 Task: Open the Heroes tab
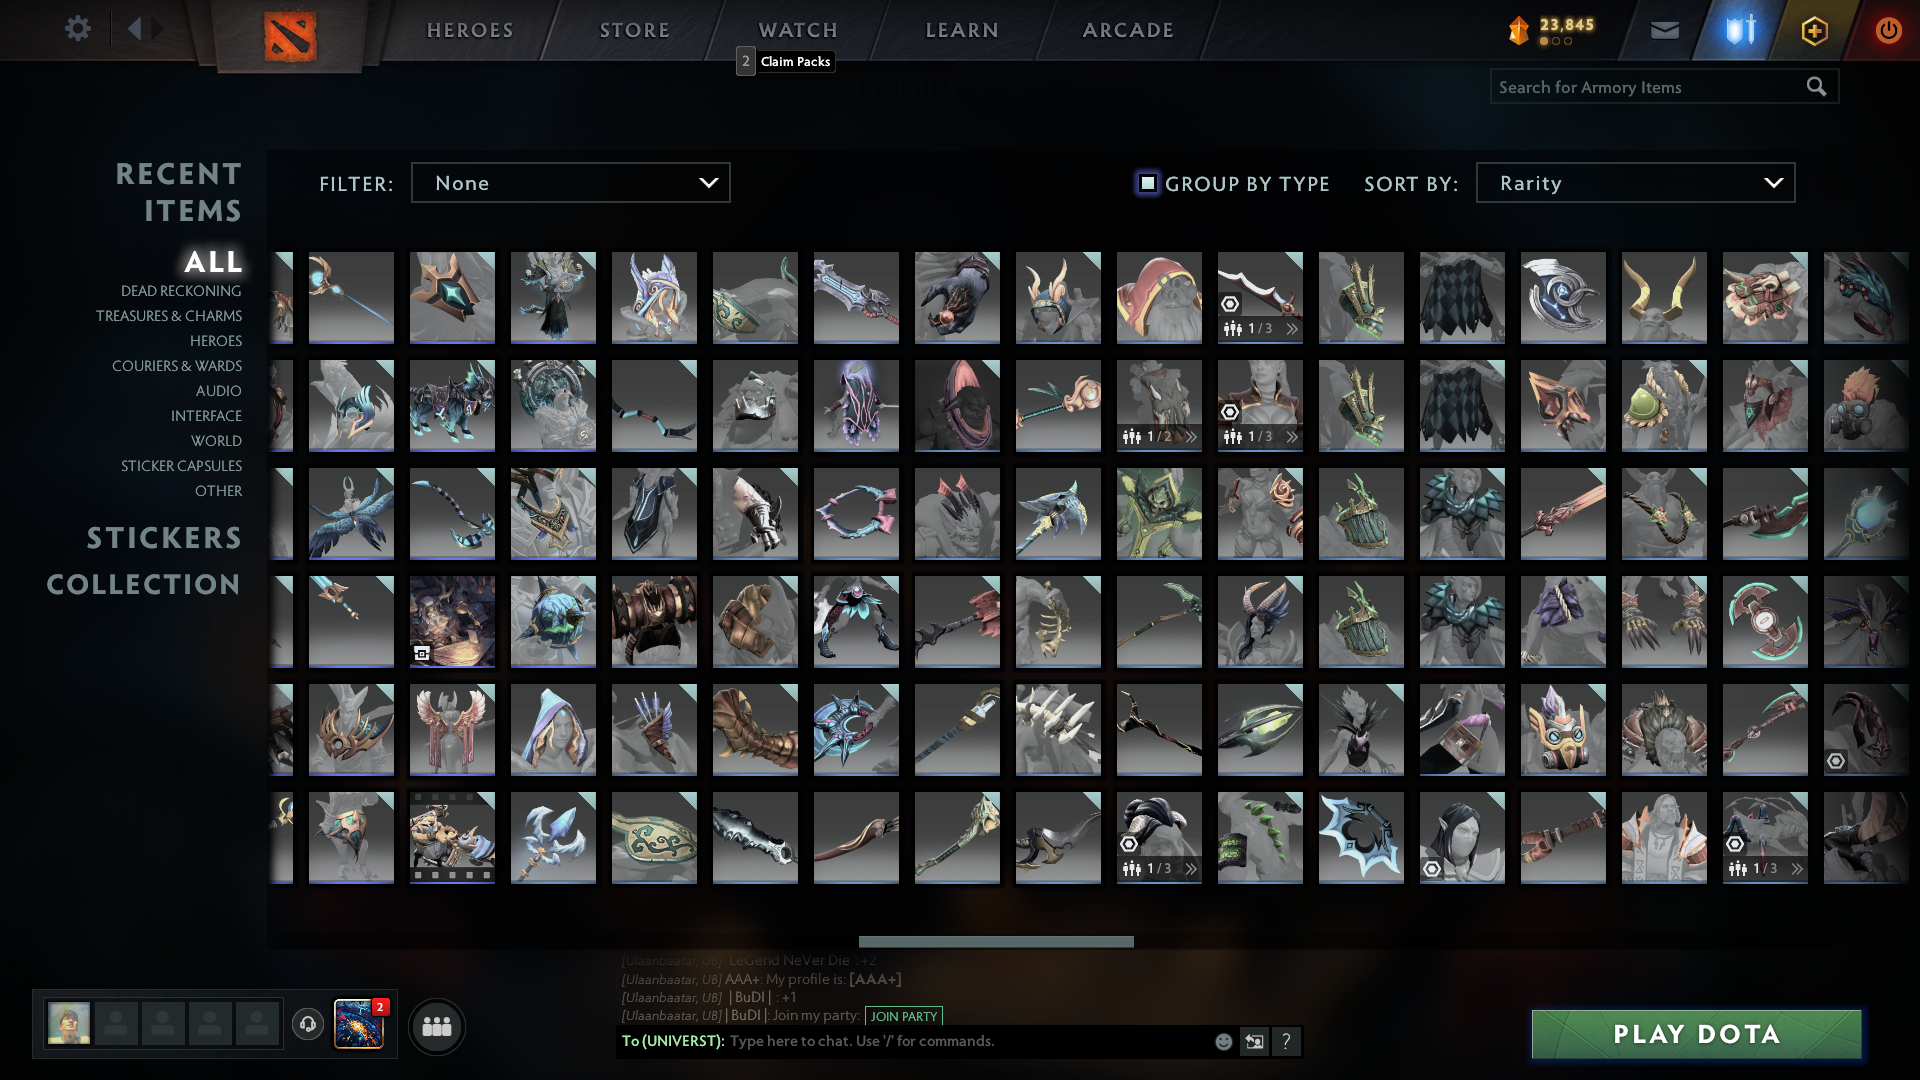click(x=470, y=30)
